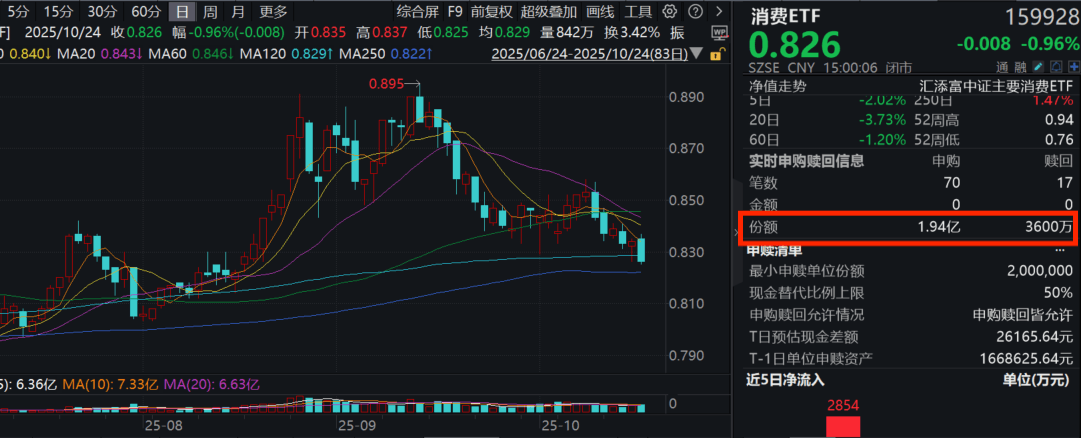Open the 工具 tools menu

point(638,12)
